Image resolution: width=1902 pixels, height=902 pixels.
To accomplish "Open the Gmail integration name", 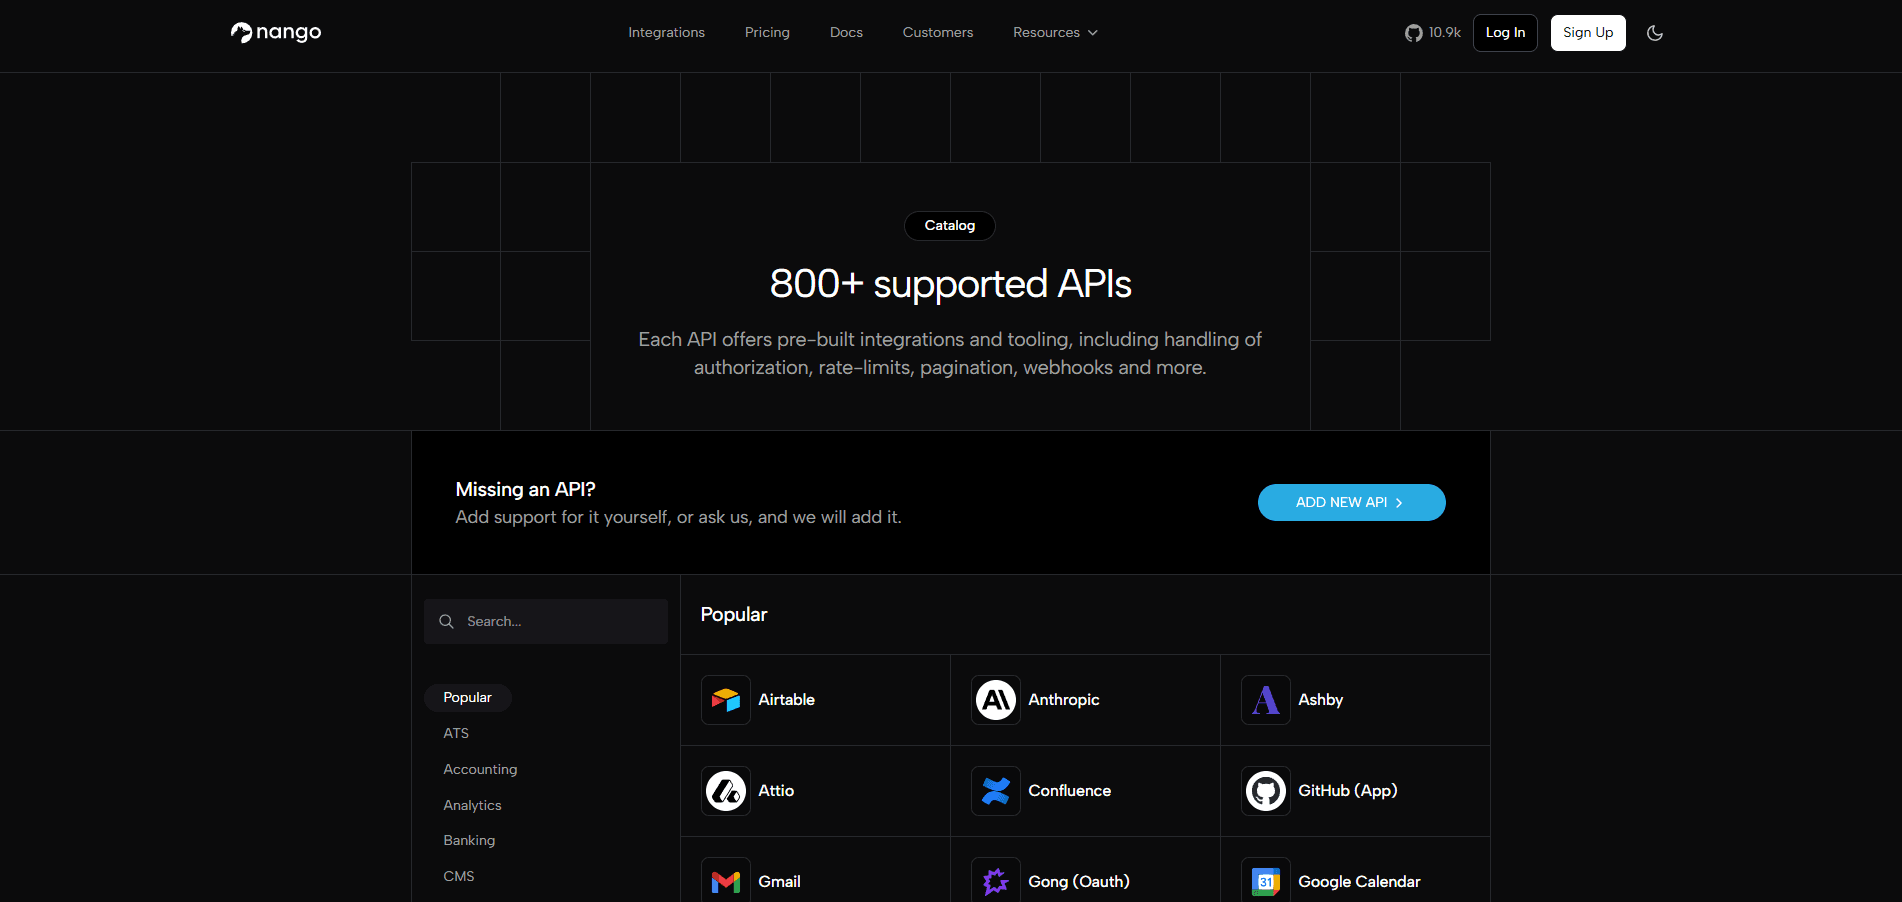I will (x=779, y=882).
